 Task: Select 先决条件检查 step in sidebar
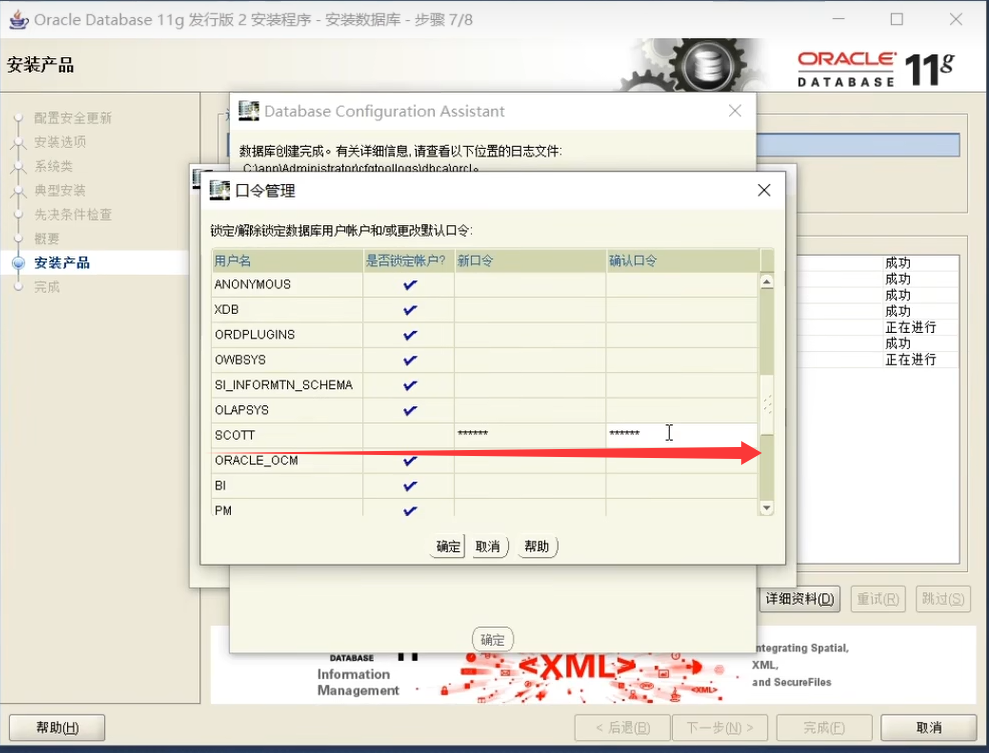[73, 214]
